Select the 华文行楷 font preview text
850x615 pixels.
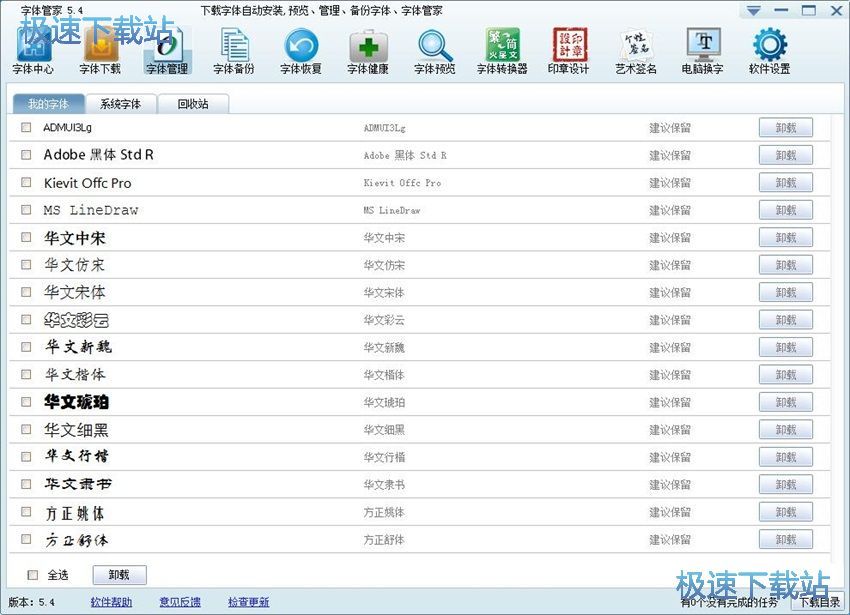pos(76,456)
